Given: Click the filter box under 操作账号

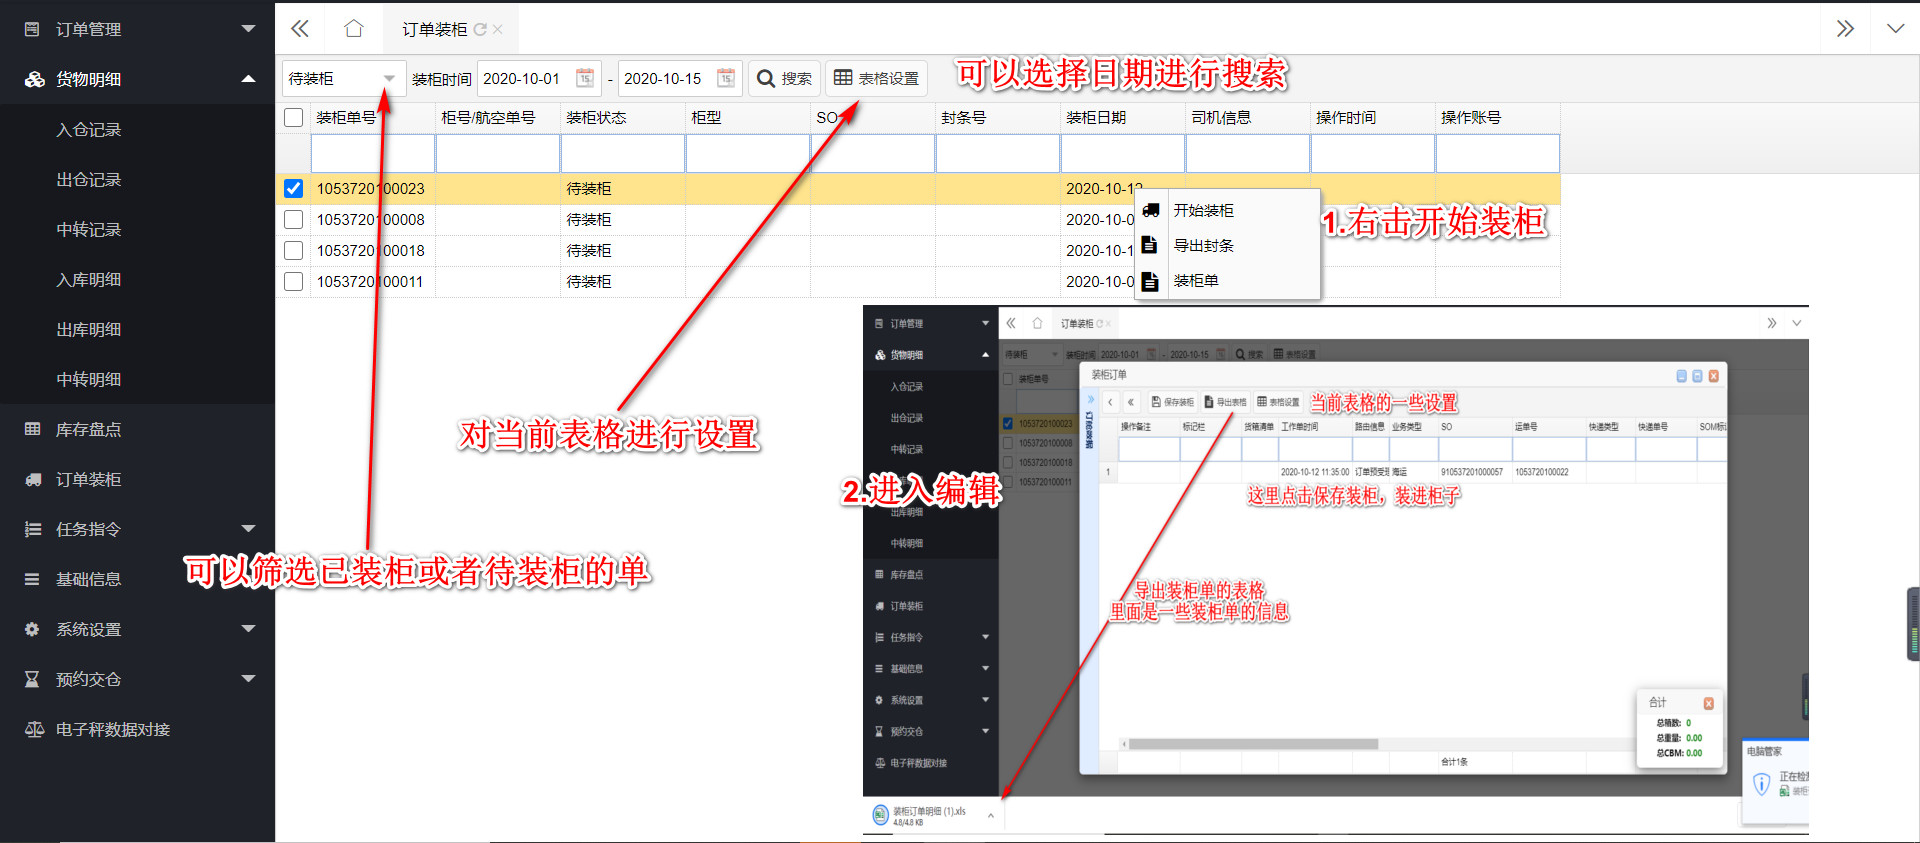Looking at the screenshot, I should [x=1498, y=153].
